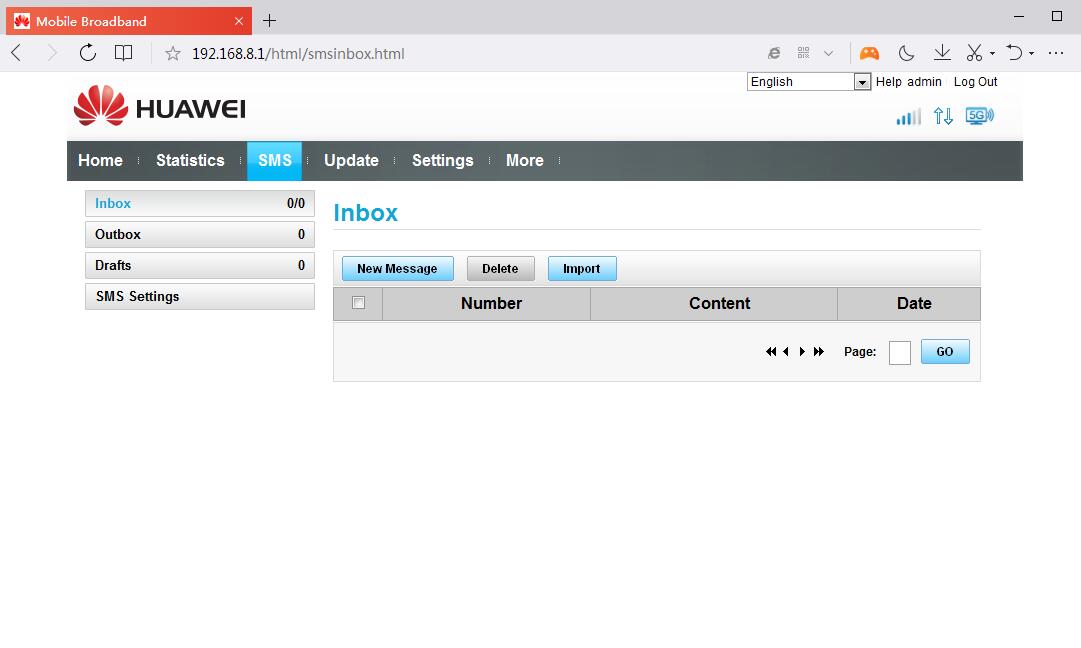Image resolution: width=1081 pixels, height=648 pixels.
Task: Tick the select-all messages checkbox
Action: tap(359, 303)
